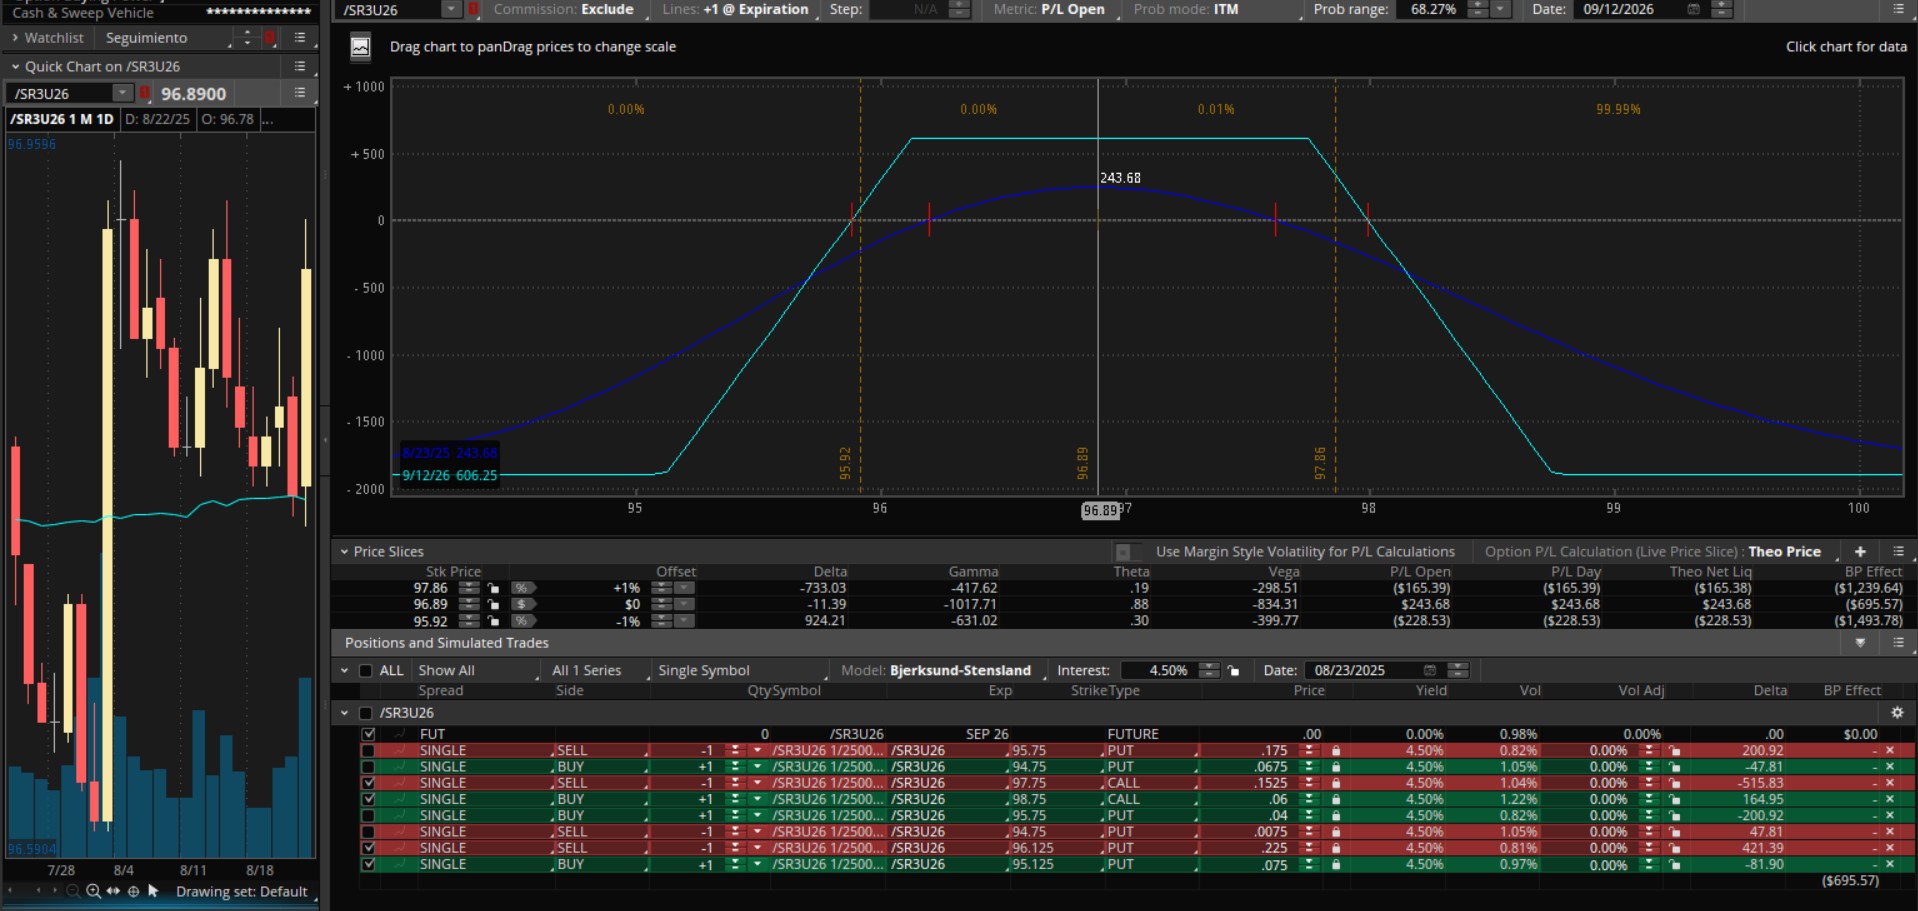Uncheck the FUT /SR3U26 future row checkbox

point(368,734)
